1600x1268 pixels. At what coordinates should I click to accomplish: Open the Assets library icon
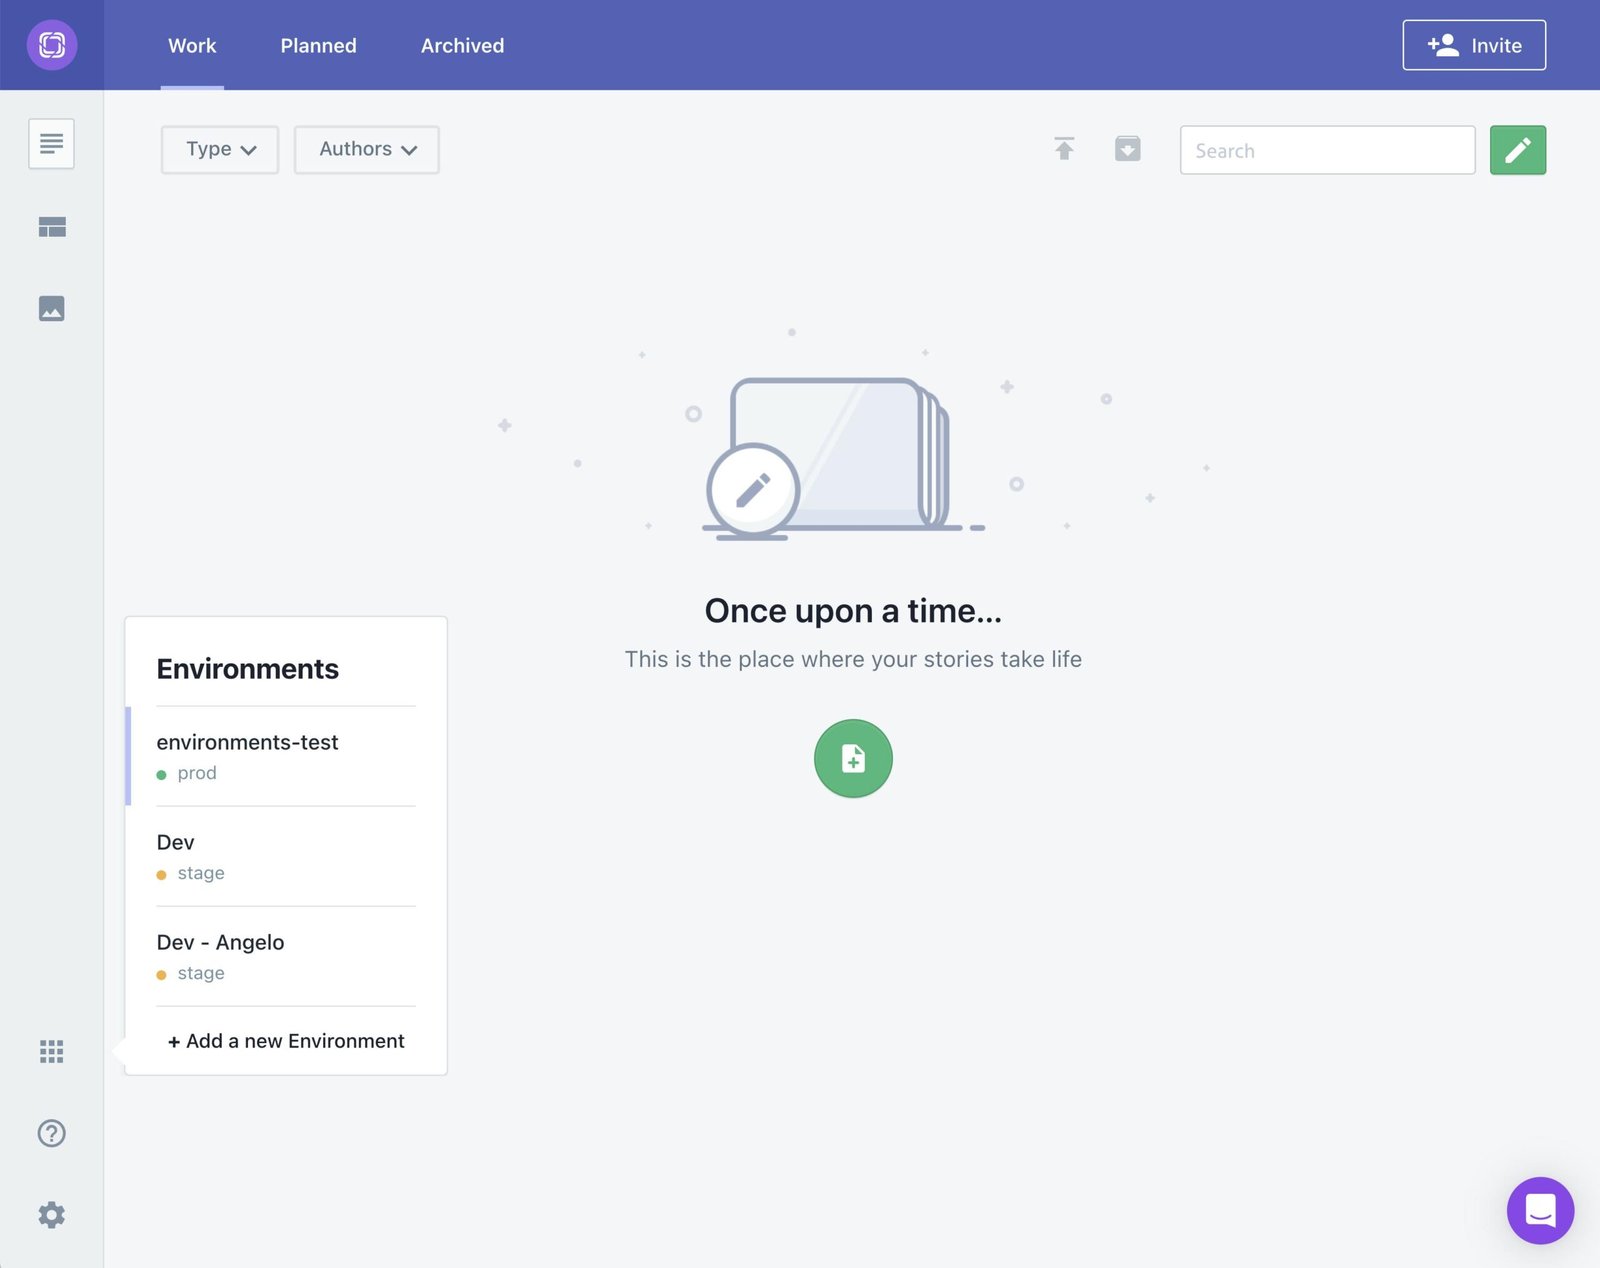51,308
